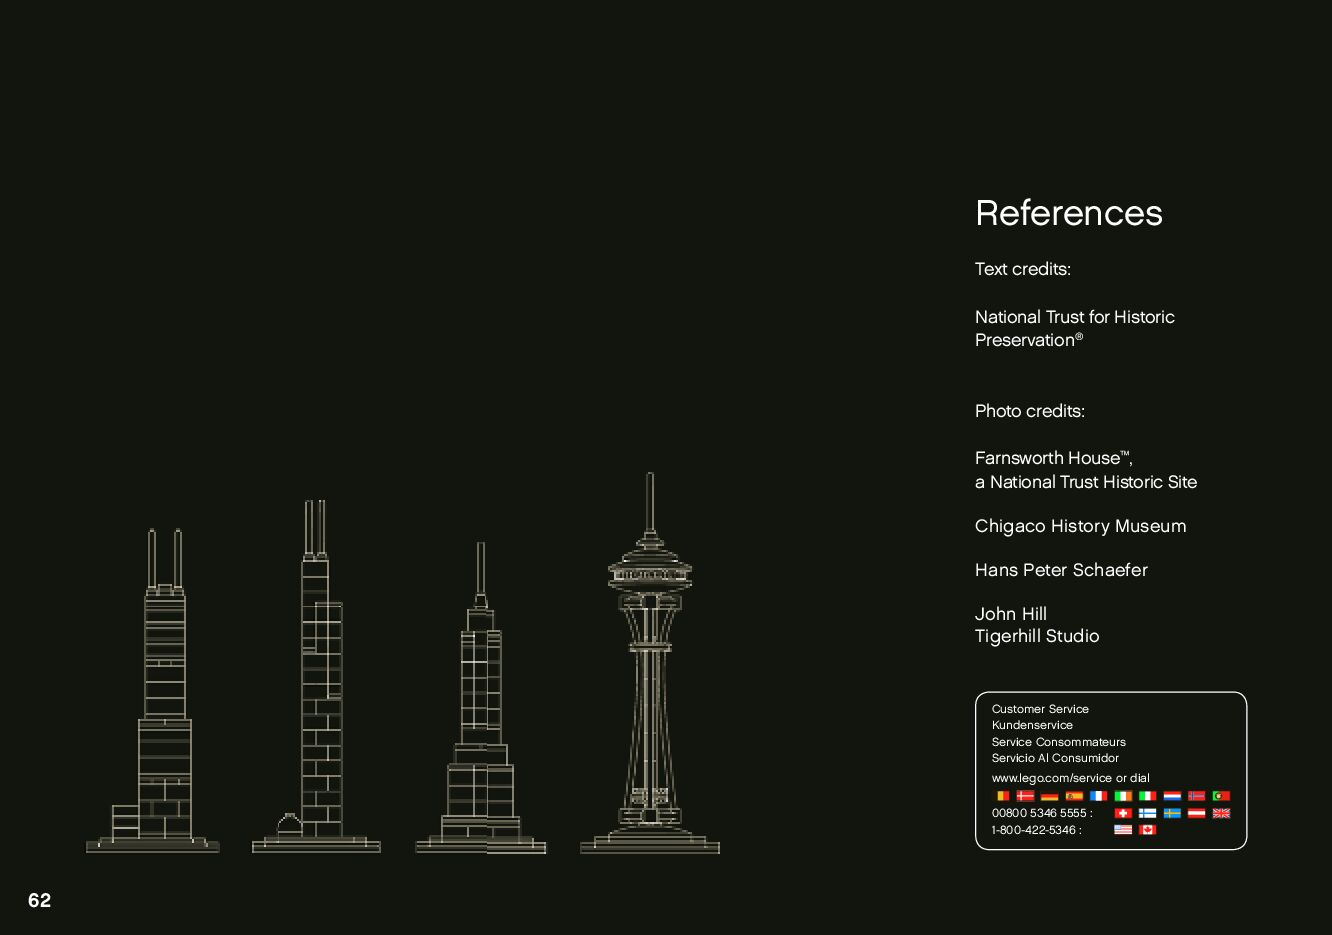
Task: Open the www.lego.com/service link
Action: [x=1051, y=778]
